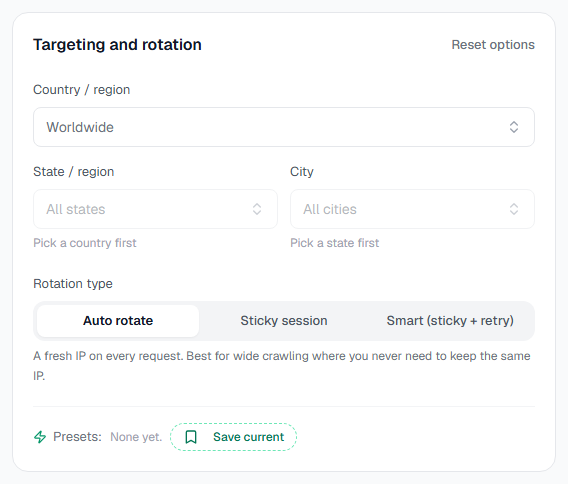The height and width of the screenshot is (484, 568).
Task: Click the 'Rotation type' label
Action: click(73, 284)
